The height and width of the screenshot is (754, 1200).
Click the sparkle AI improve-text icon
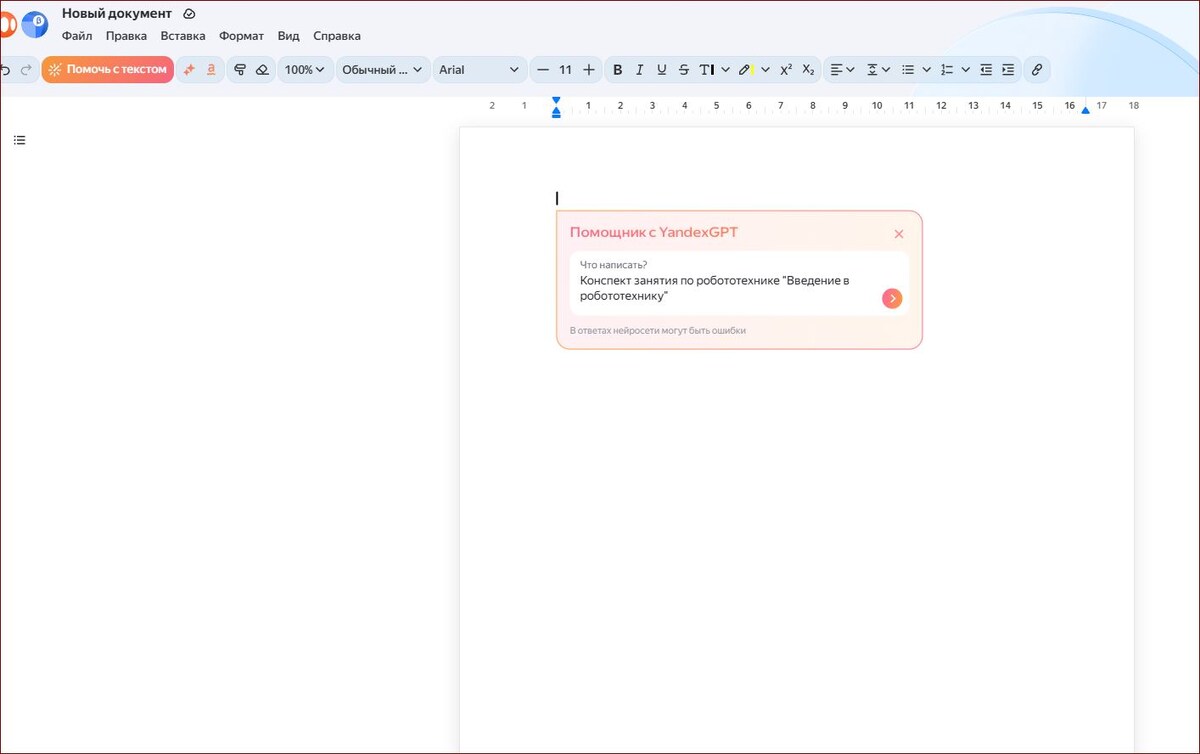click(189, 70)
